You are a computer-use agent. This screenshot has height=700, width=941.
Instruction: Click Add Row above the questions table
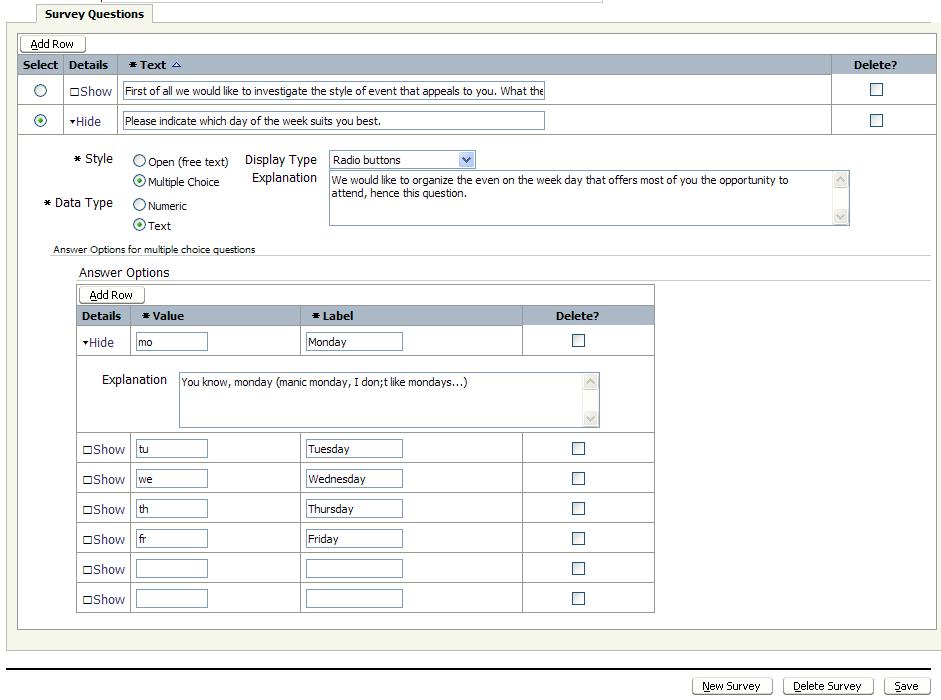click(52, 44)
